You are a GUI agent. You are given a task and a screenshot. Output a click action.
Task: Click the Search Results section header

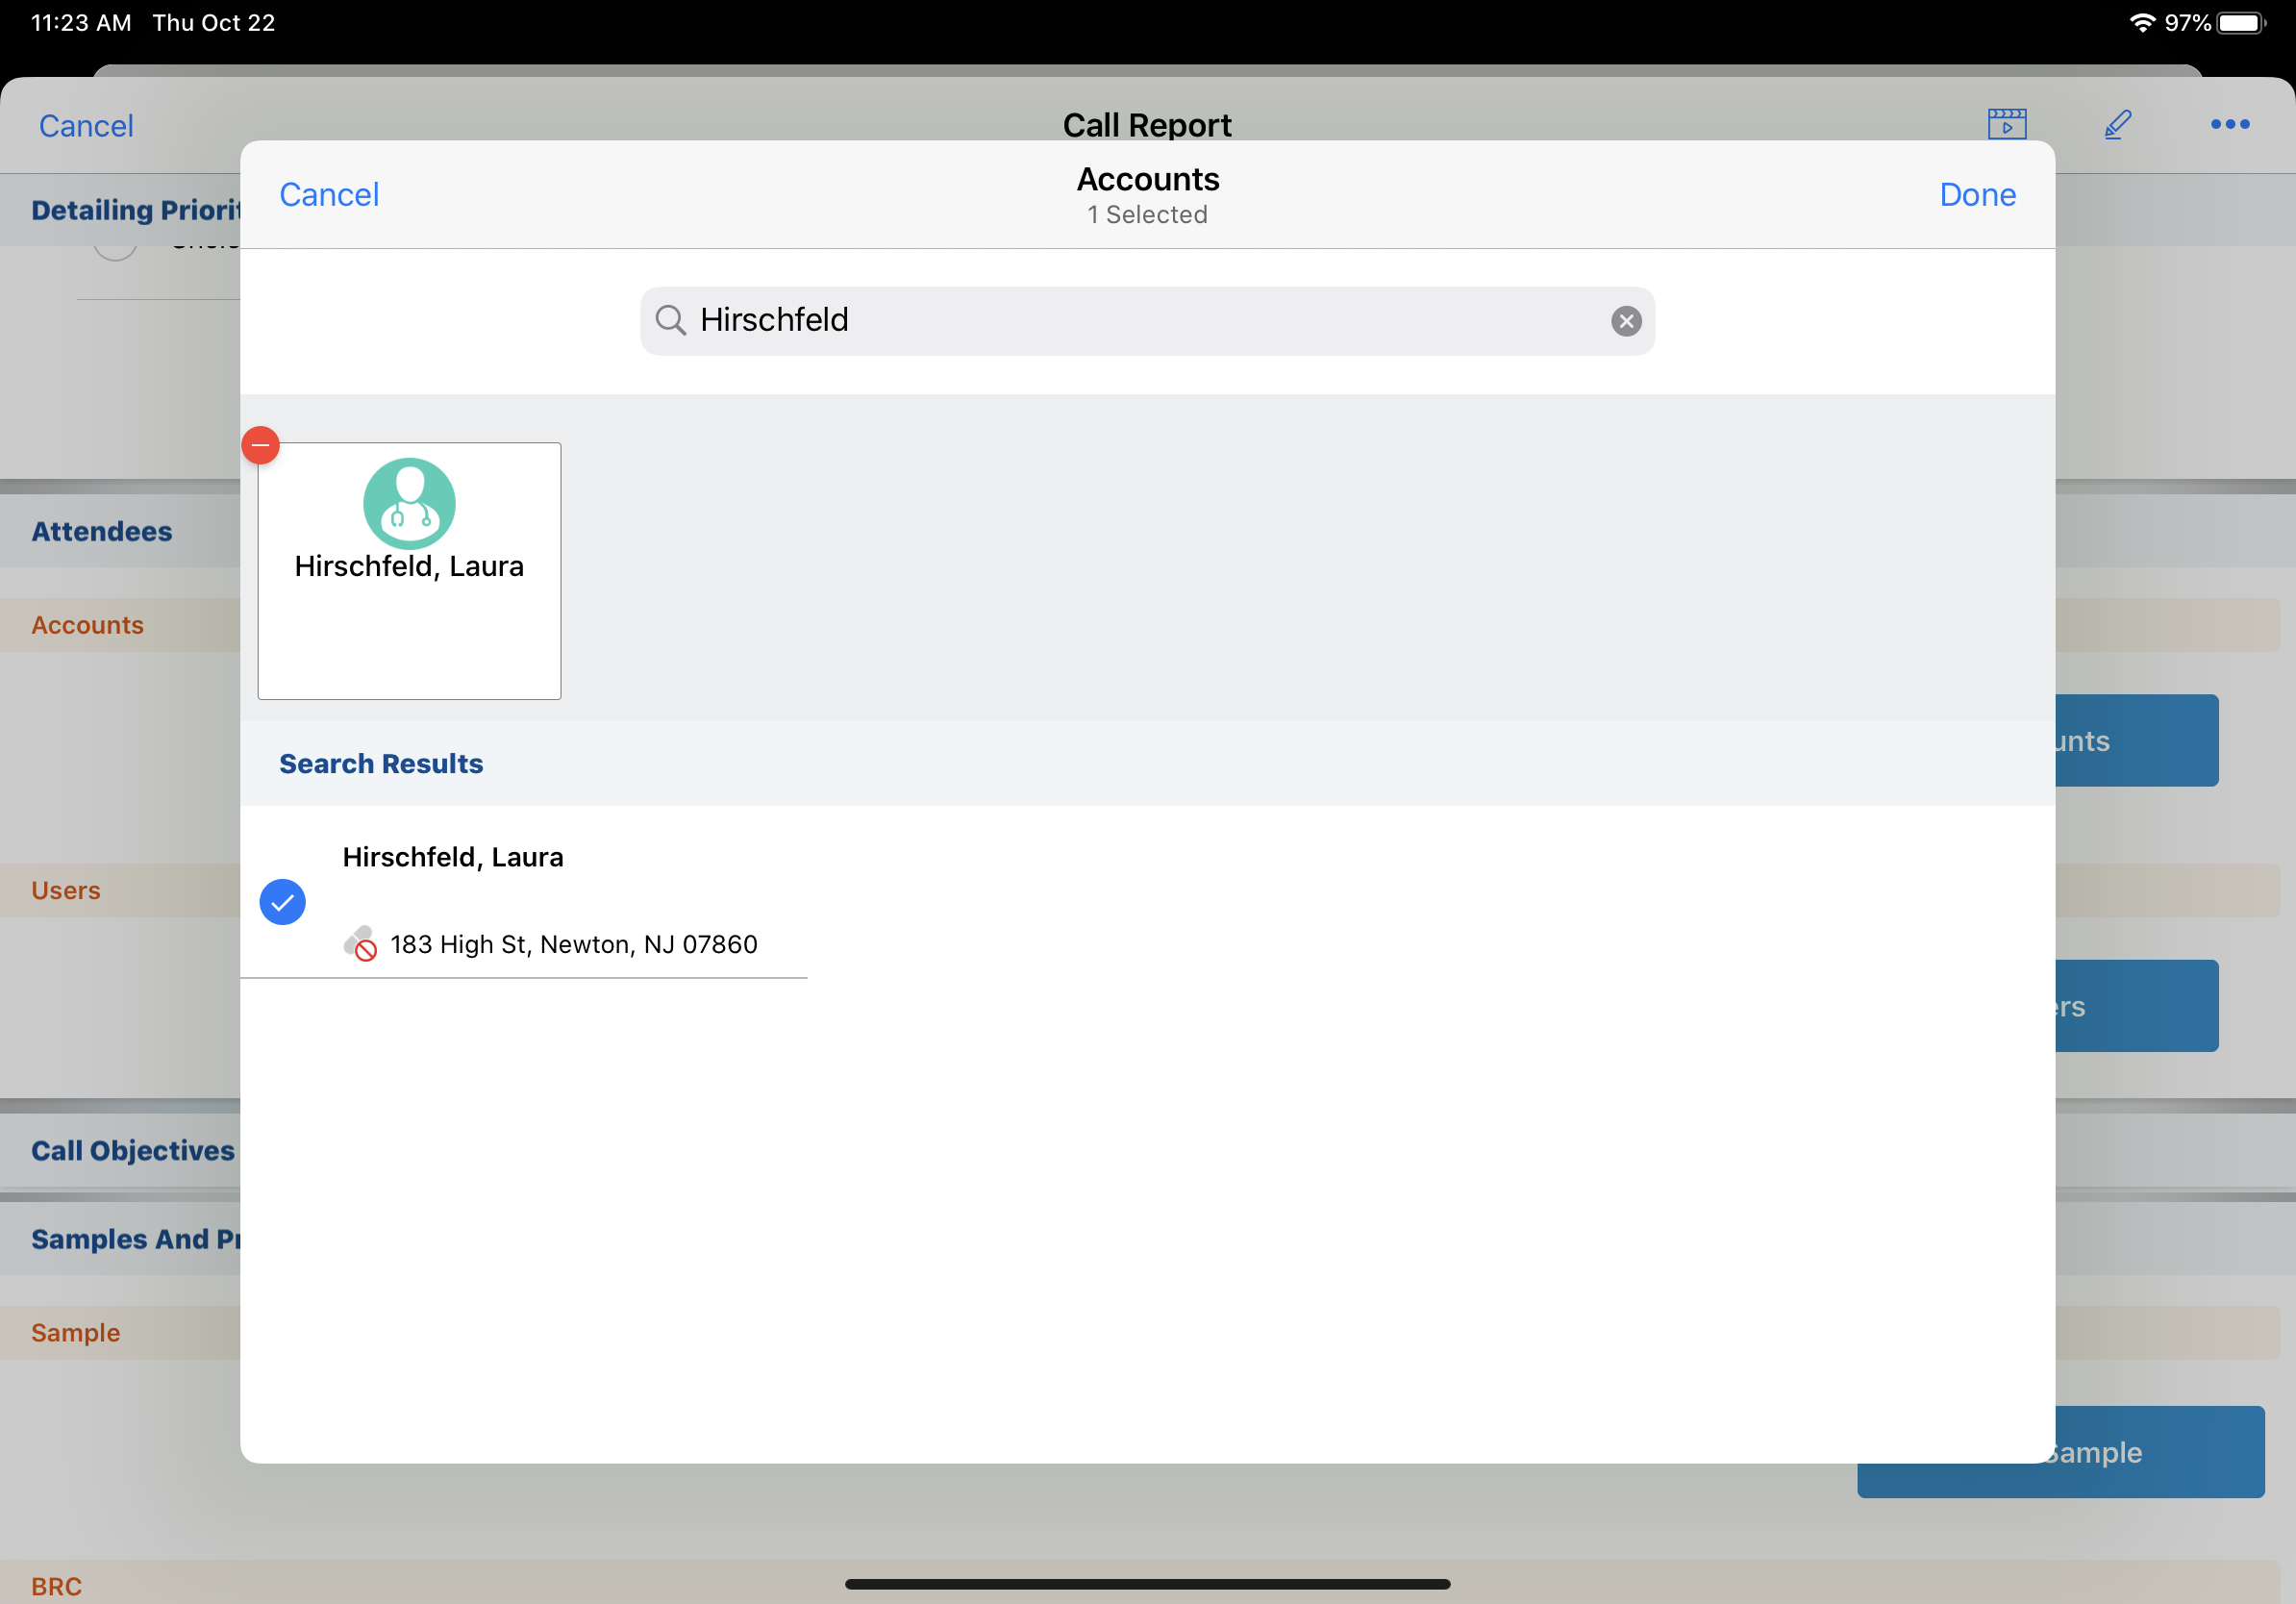381,764
